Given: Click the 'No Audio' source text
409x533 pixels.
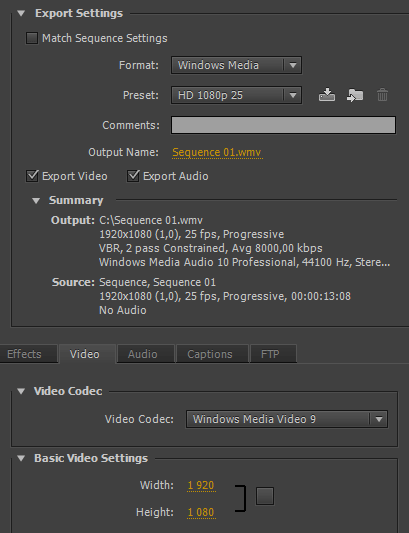Looking at the screenshot, I should pyautogui.click(x=123, y=310).
